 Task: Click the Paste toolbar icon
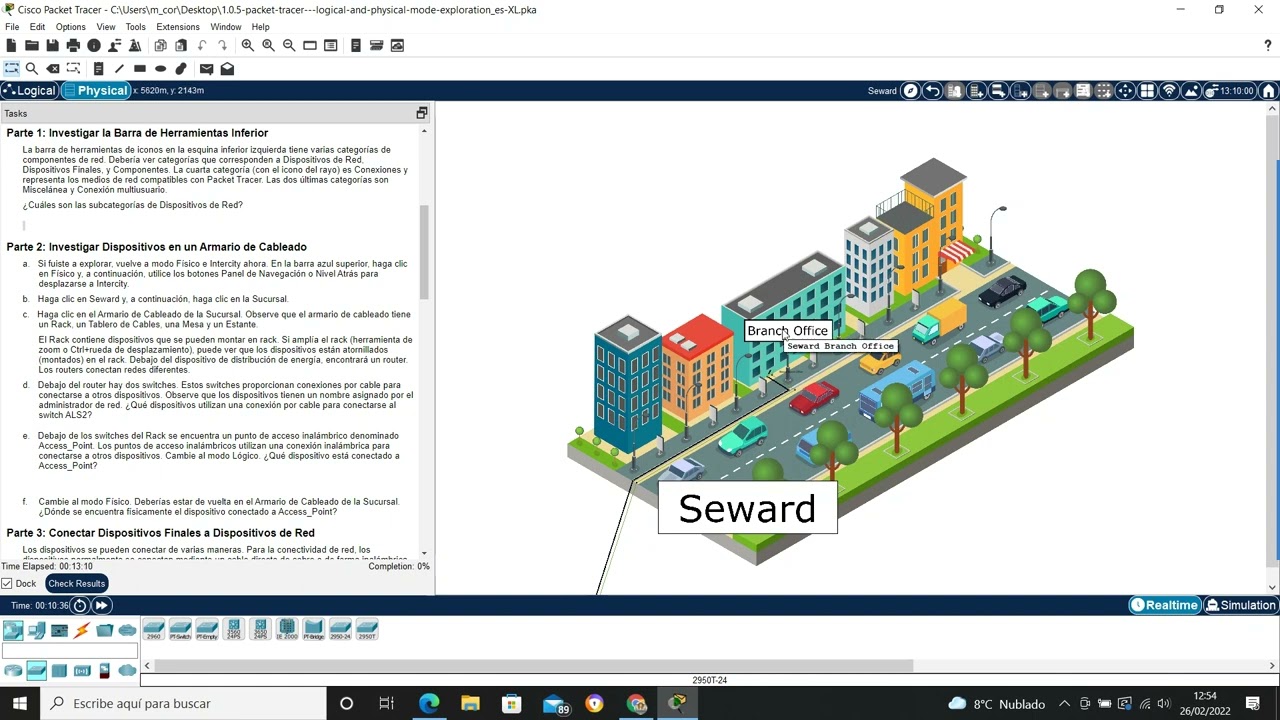click(181, 45)
